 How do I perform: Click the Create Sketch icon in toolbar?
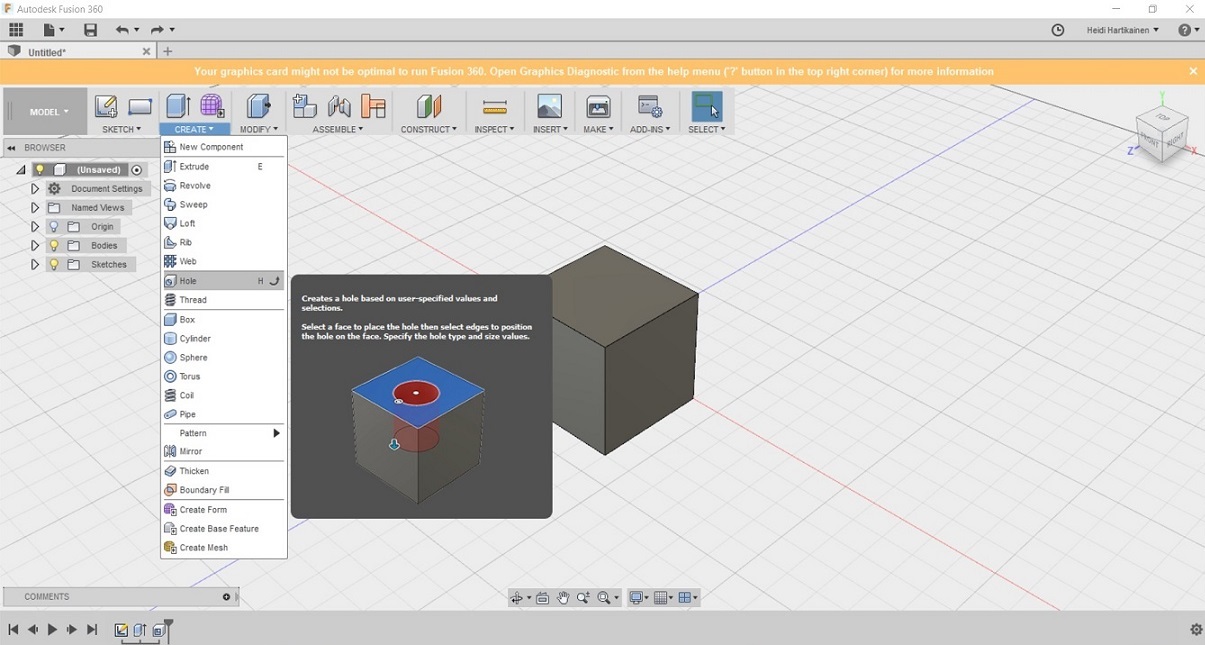tap(105, 106)
